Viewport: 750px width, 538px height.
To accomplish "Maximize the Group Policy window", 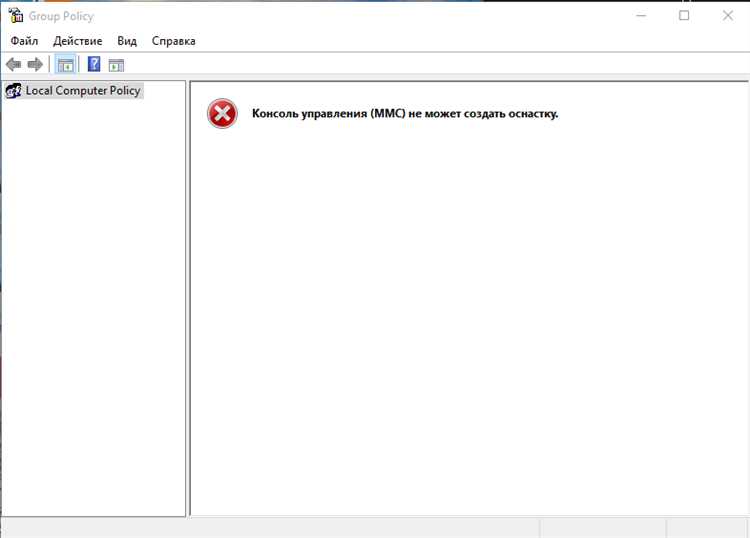I will coord(684,16).
